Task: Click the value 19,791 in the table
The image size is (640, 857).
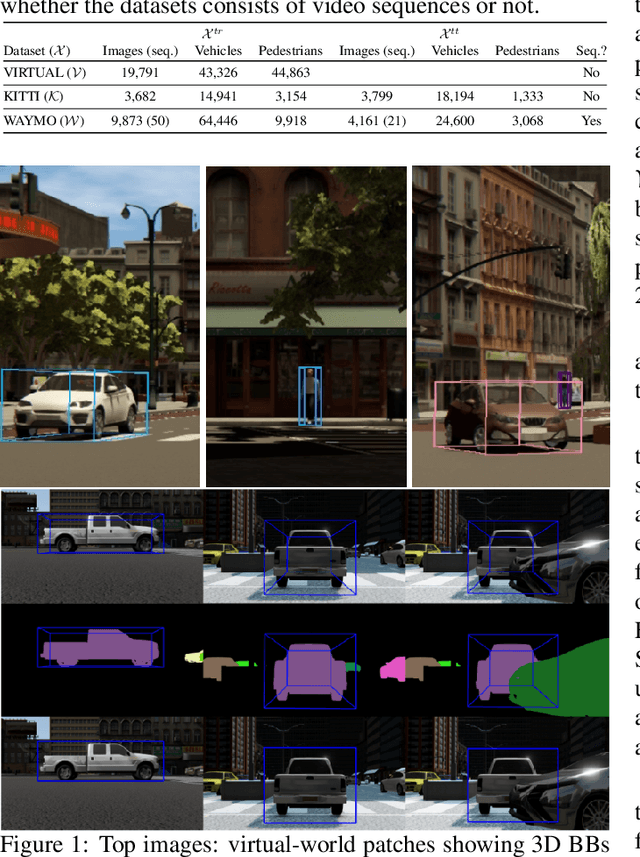Action: pos(140,73)
